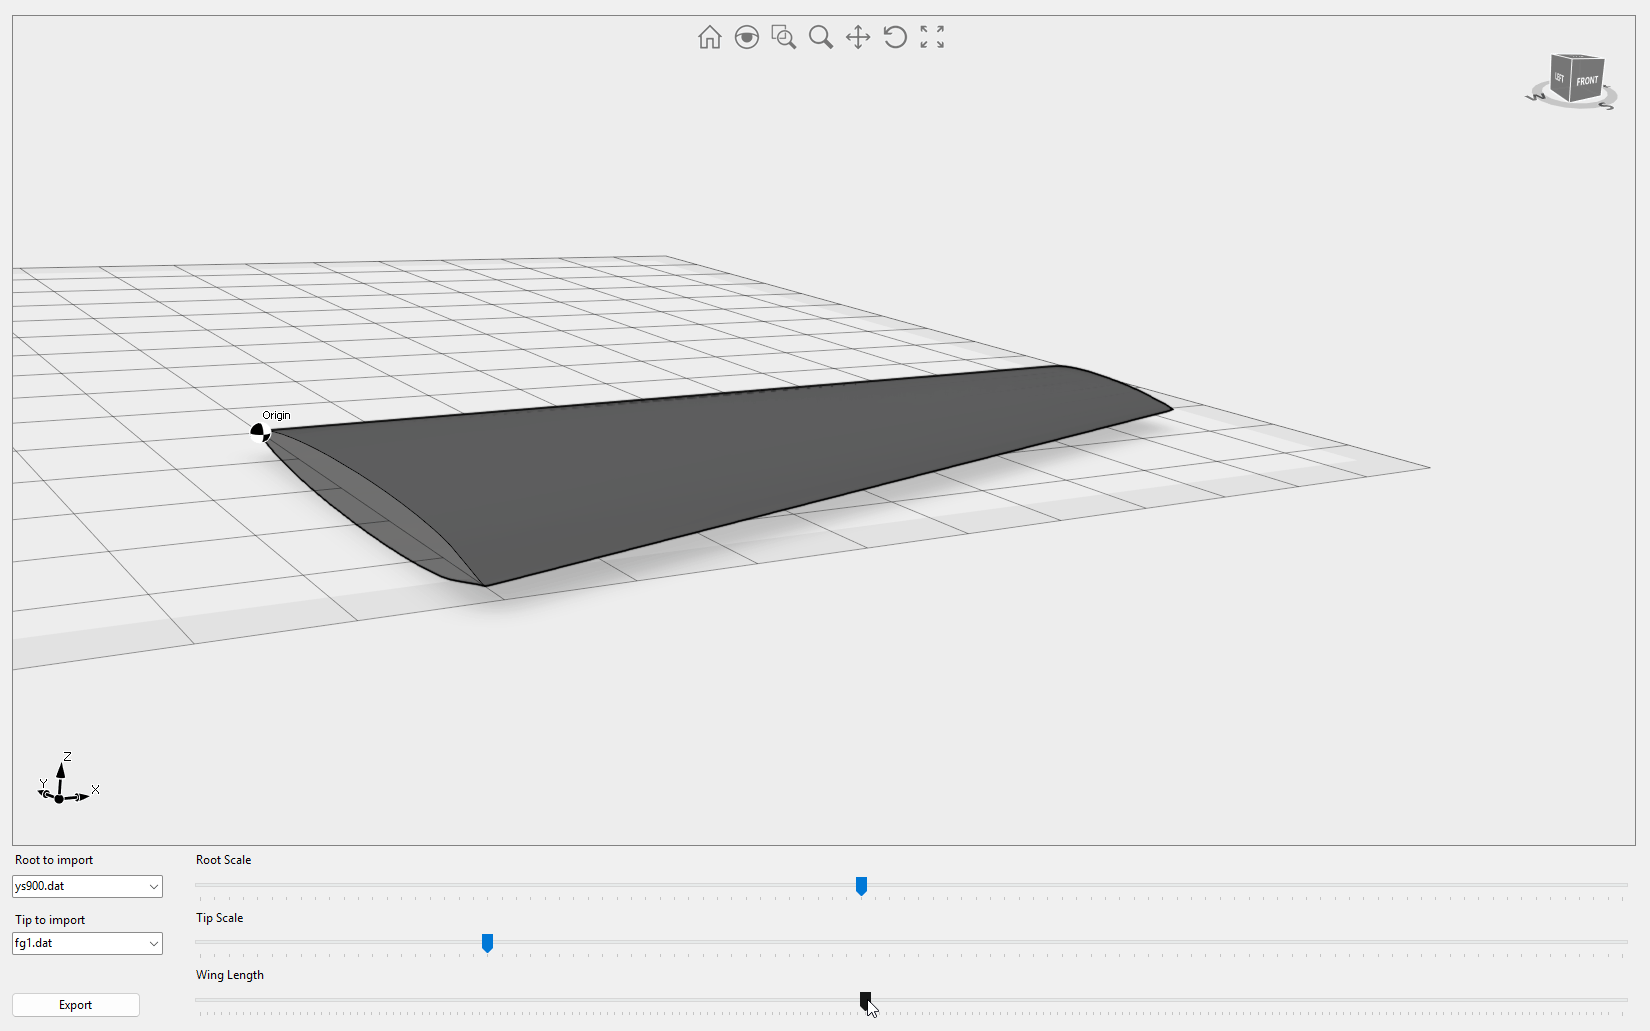Click the Home view icon
This screenshot has width=1650, height=1031.
click(x=709, y=37)
